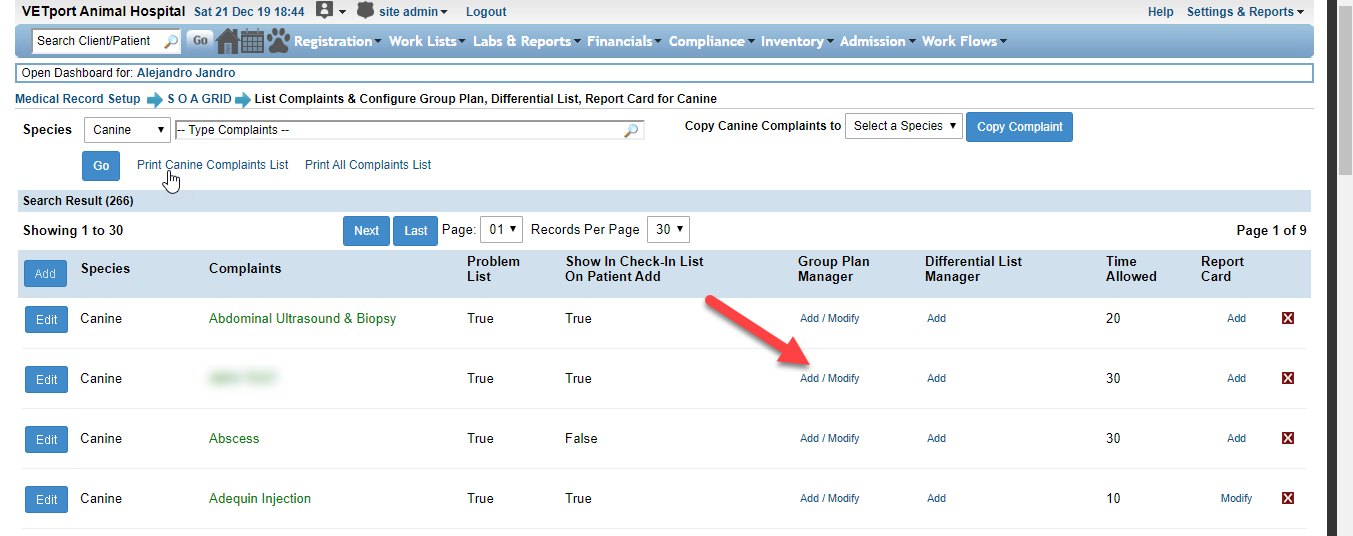
Task: Add differential list for Abscess
Action: coord(936,438)
